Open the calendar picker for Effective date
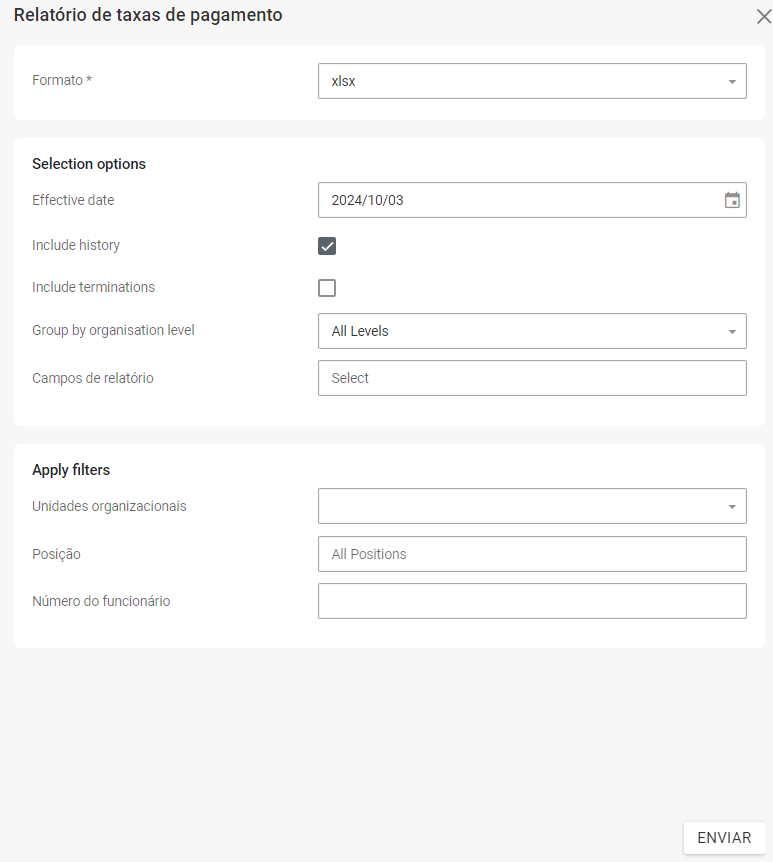The height and width of the screenshot is (862, 773). (732, 200)
